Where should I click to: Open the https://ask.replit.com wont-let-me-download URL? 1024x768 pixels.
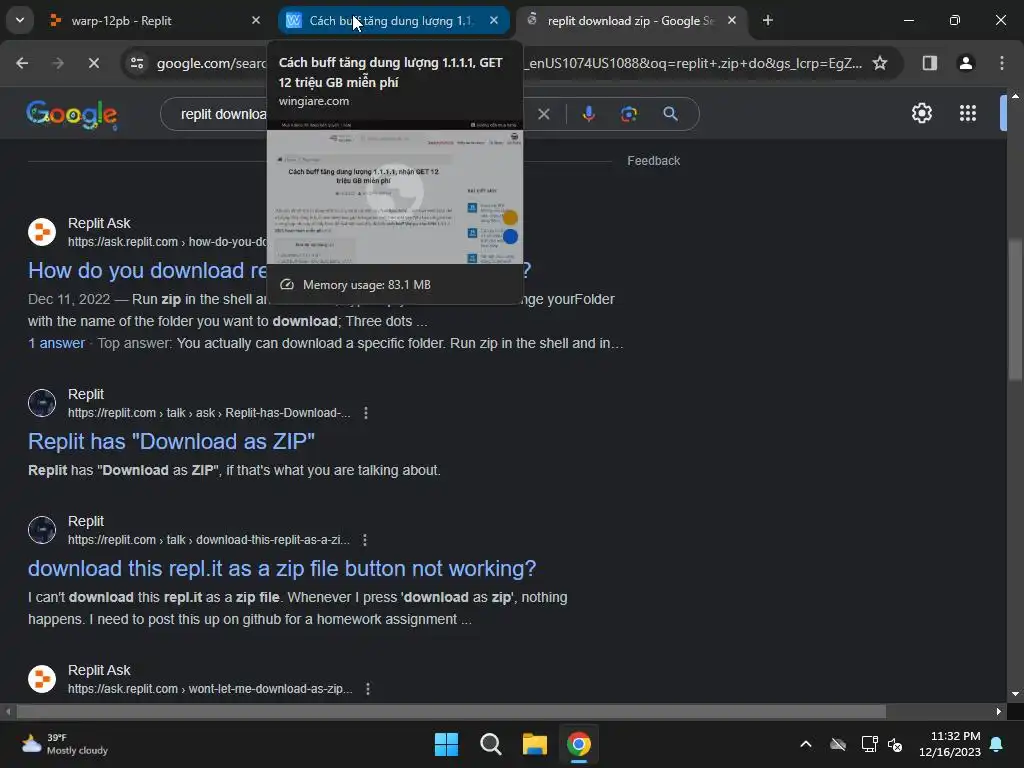[x=210, y=689]
